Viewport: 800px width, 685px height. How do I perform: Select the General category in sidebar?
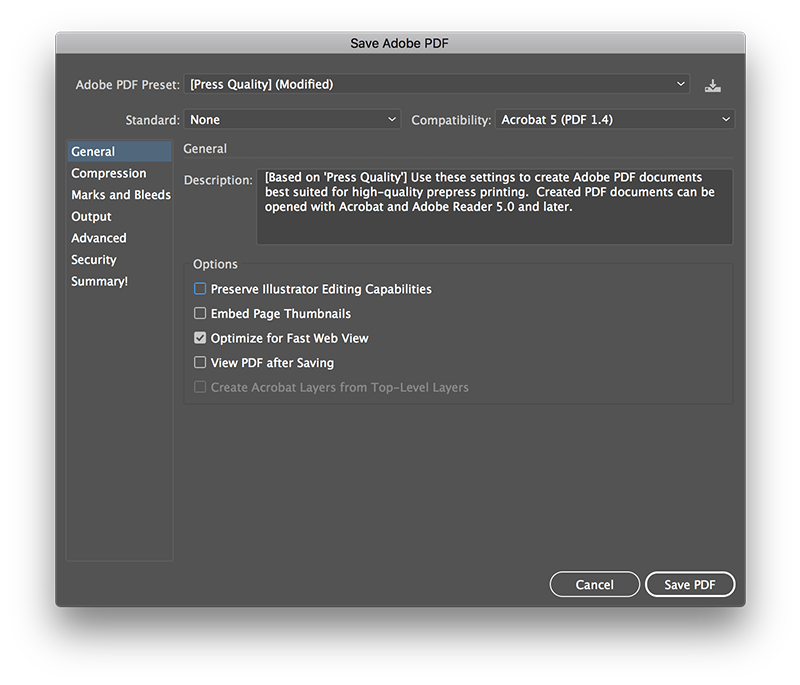click(x=119, y=151)
